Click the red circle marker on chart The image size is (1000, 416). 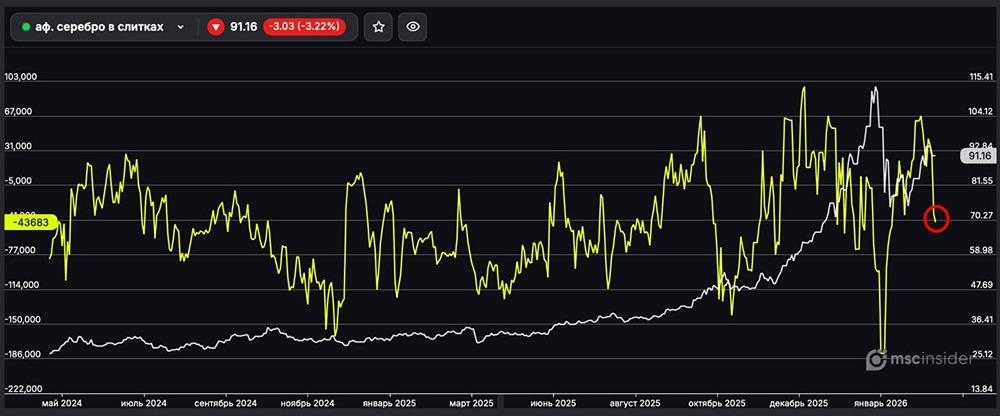(x=936, y=219)
